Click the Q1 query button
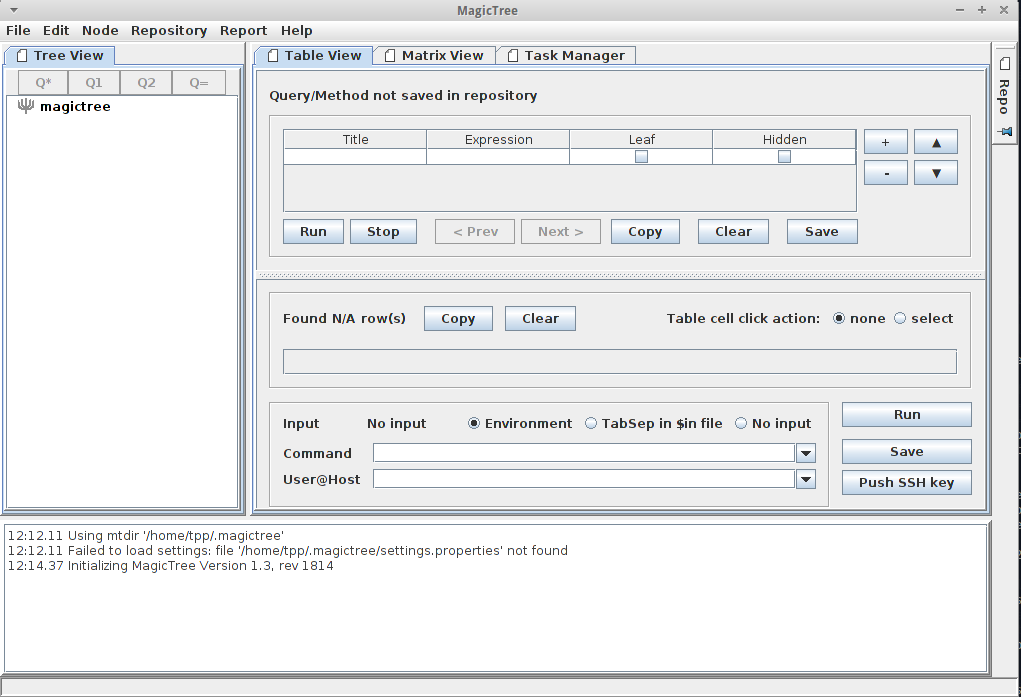The image size is (1021, 697). click(x=94, y=83)
